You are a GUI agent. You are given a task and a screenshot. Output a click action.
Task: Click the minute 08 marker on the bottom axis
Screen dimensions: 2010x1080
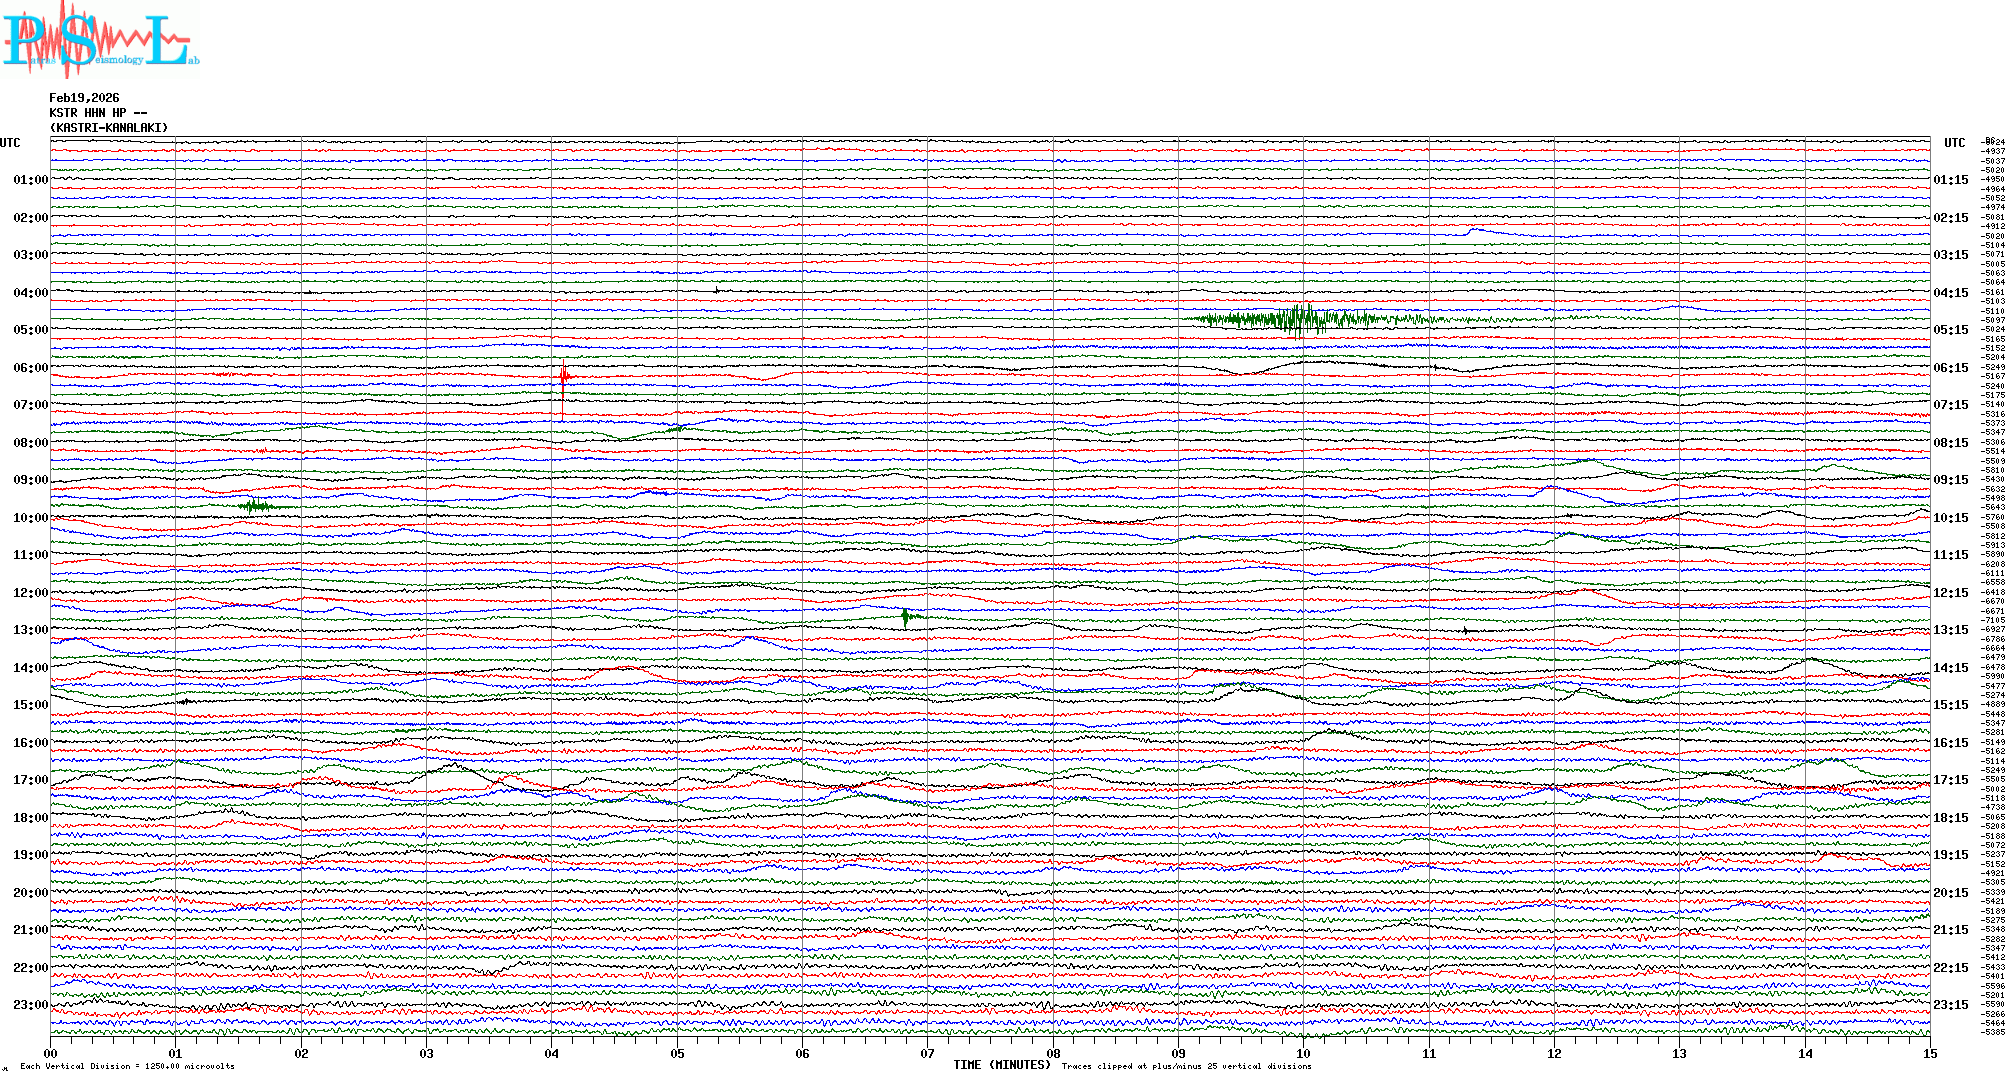coord(1053,1054)
